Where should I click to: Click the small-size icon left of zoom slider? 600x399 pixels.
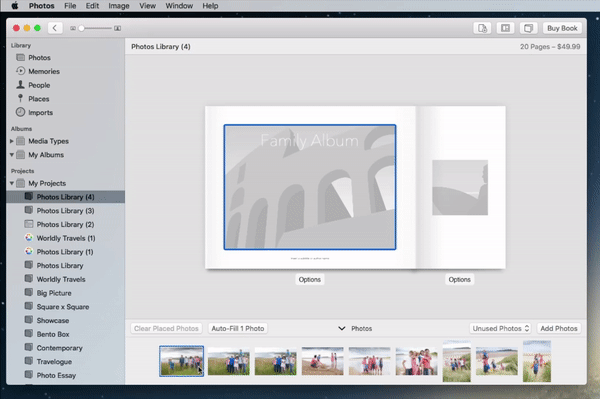click(73, 28)
